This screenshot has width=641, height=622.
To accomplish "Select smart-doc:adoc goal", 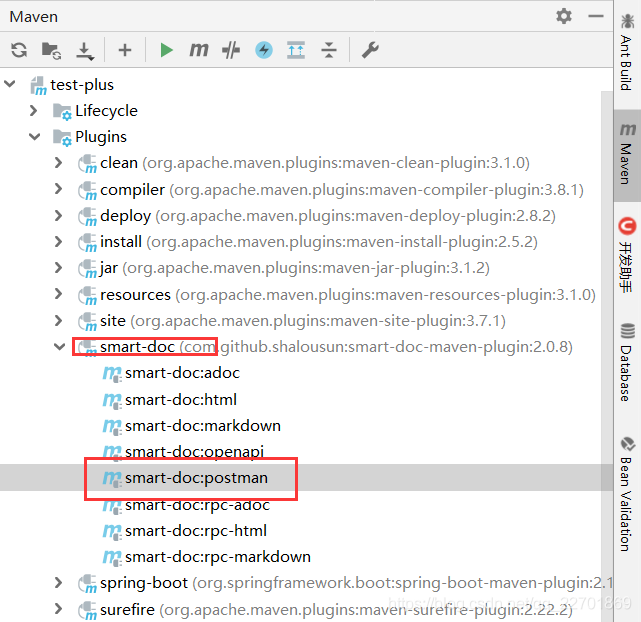I will point(182,373).
